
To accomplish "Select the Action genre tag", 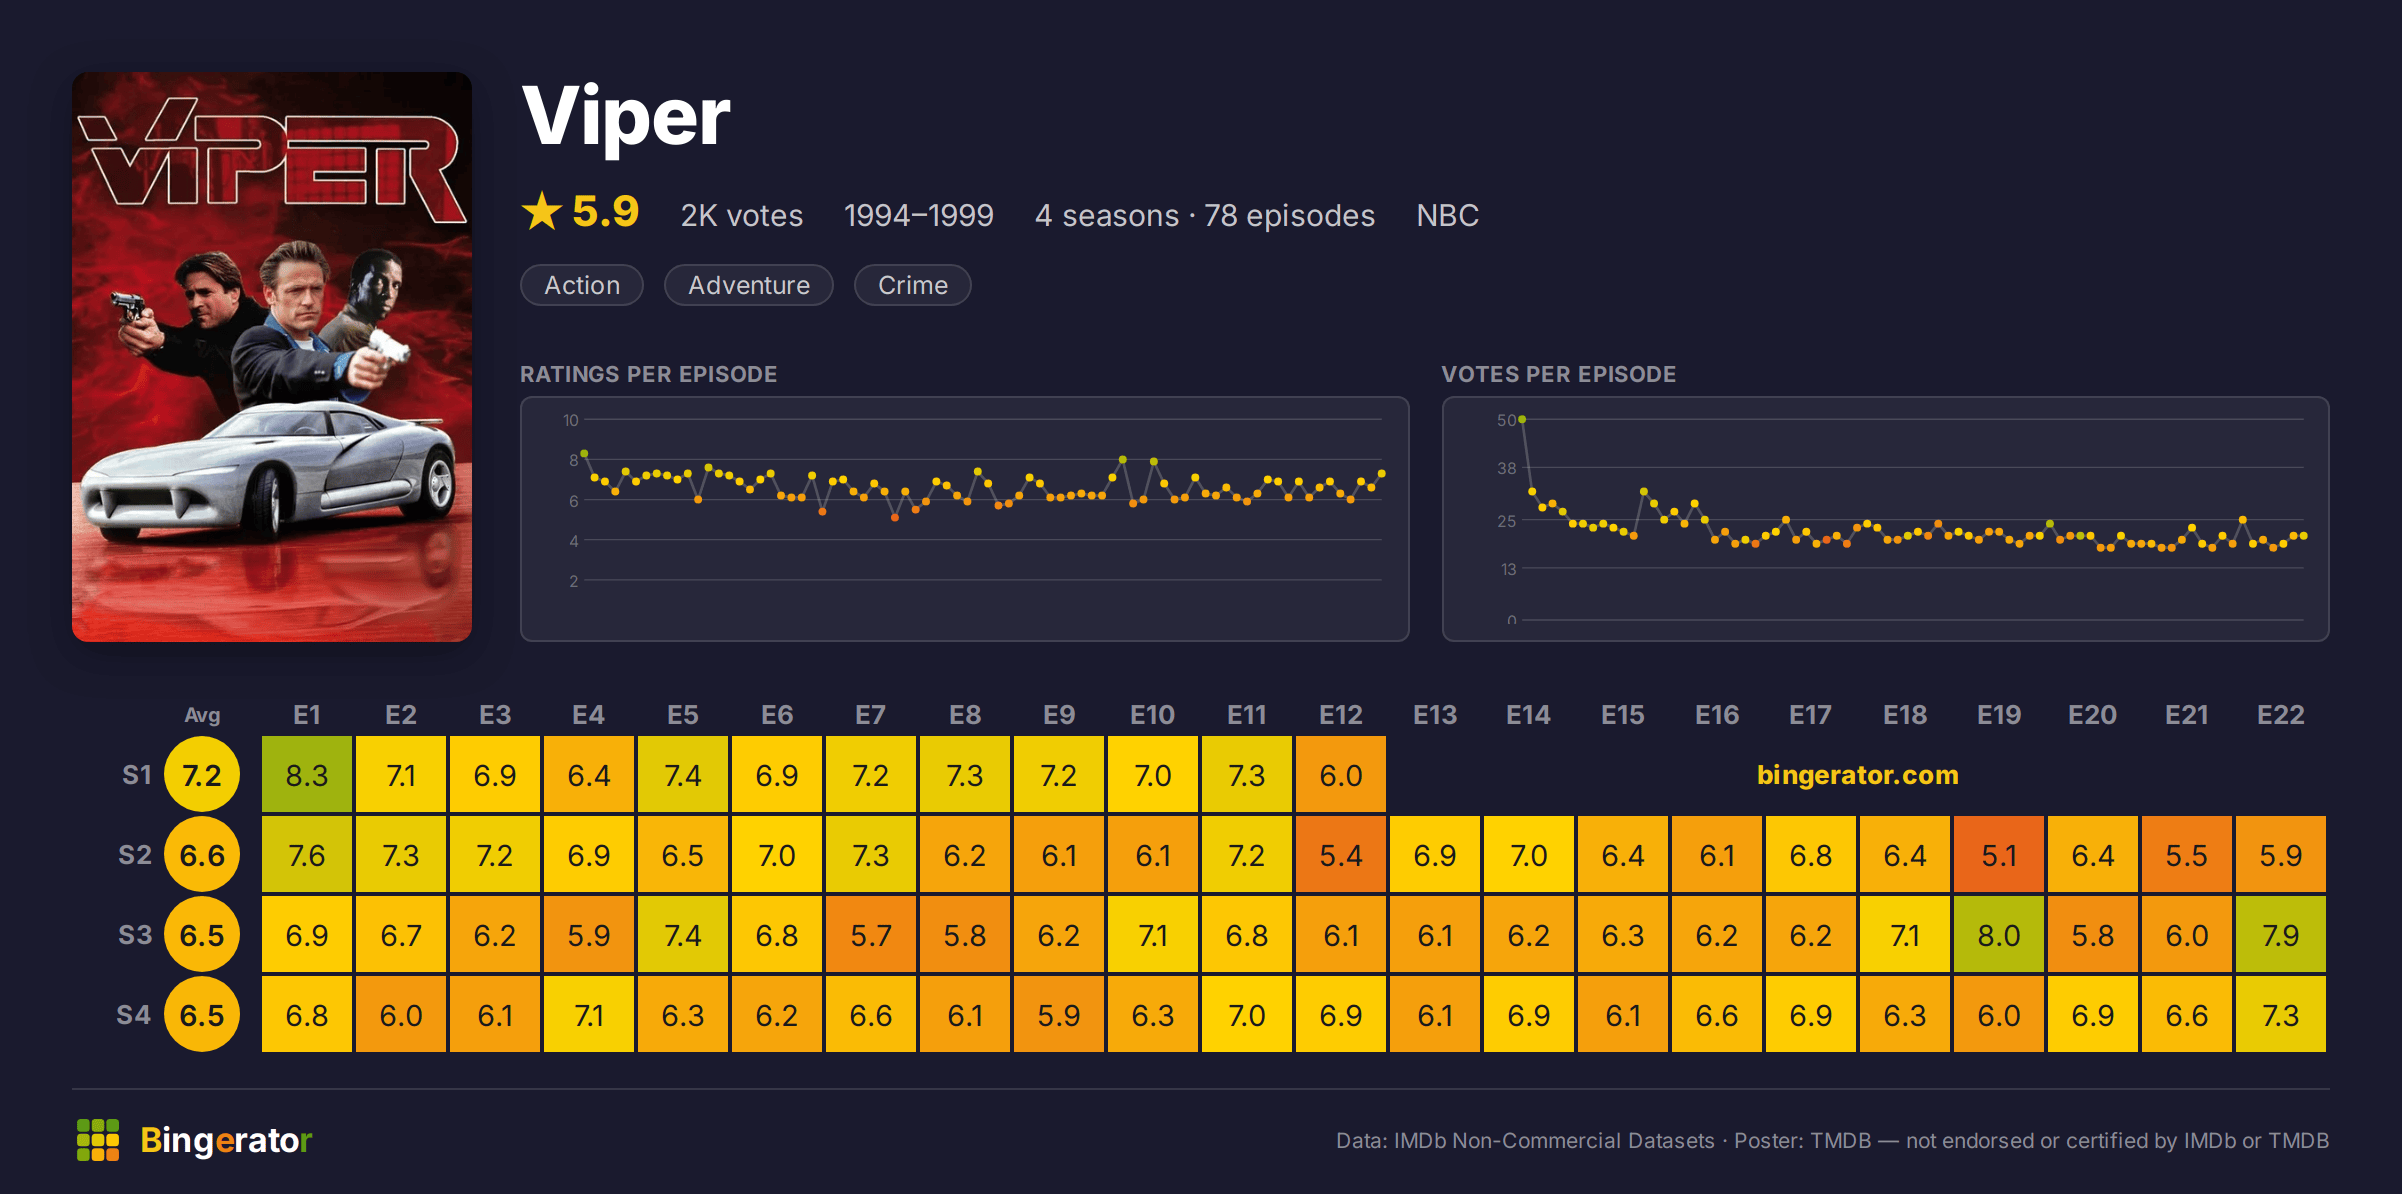I will pos(582,285).
